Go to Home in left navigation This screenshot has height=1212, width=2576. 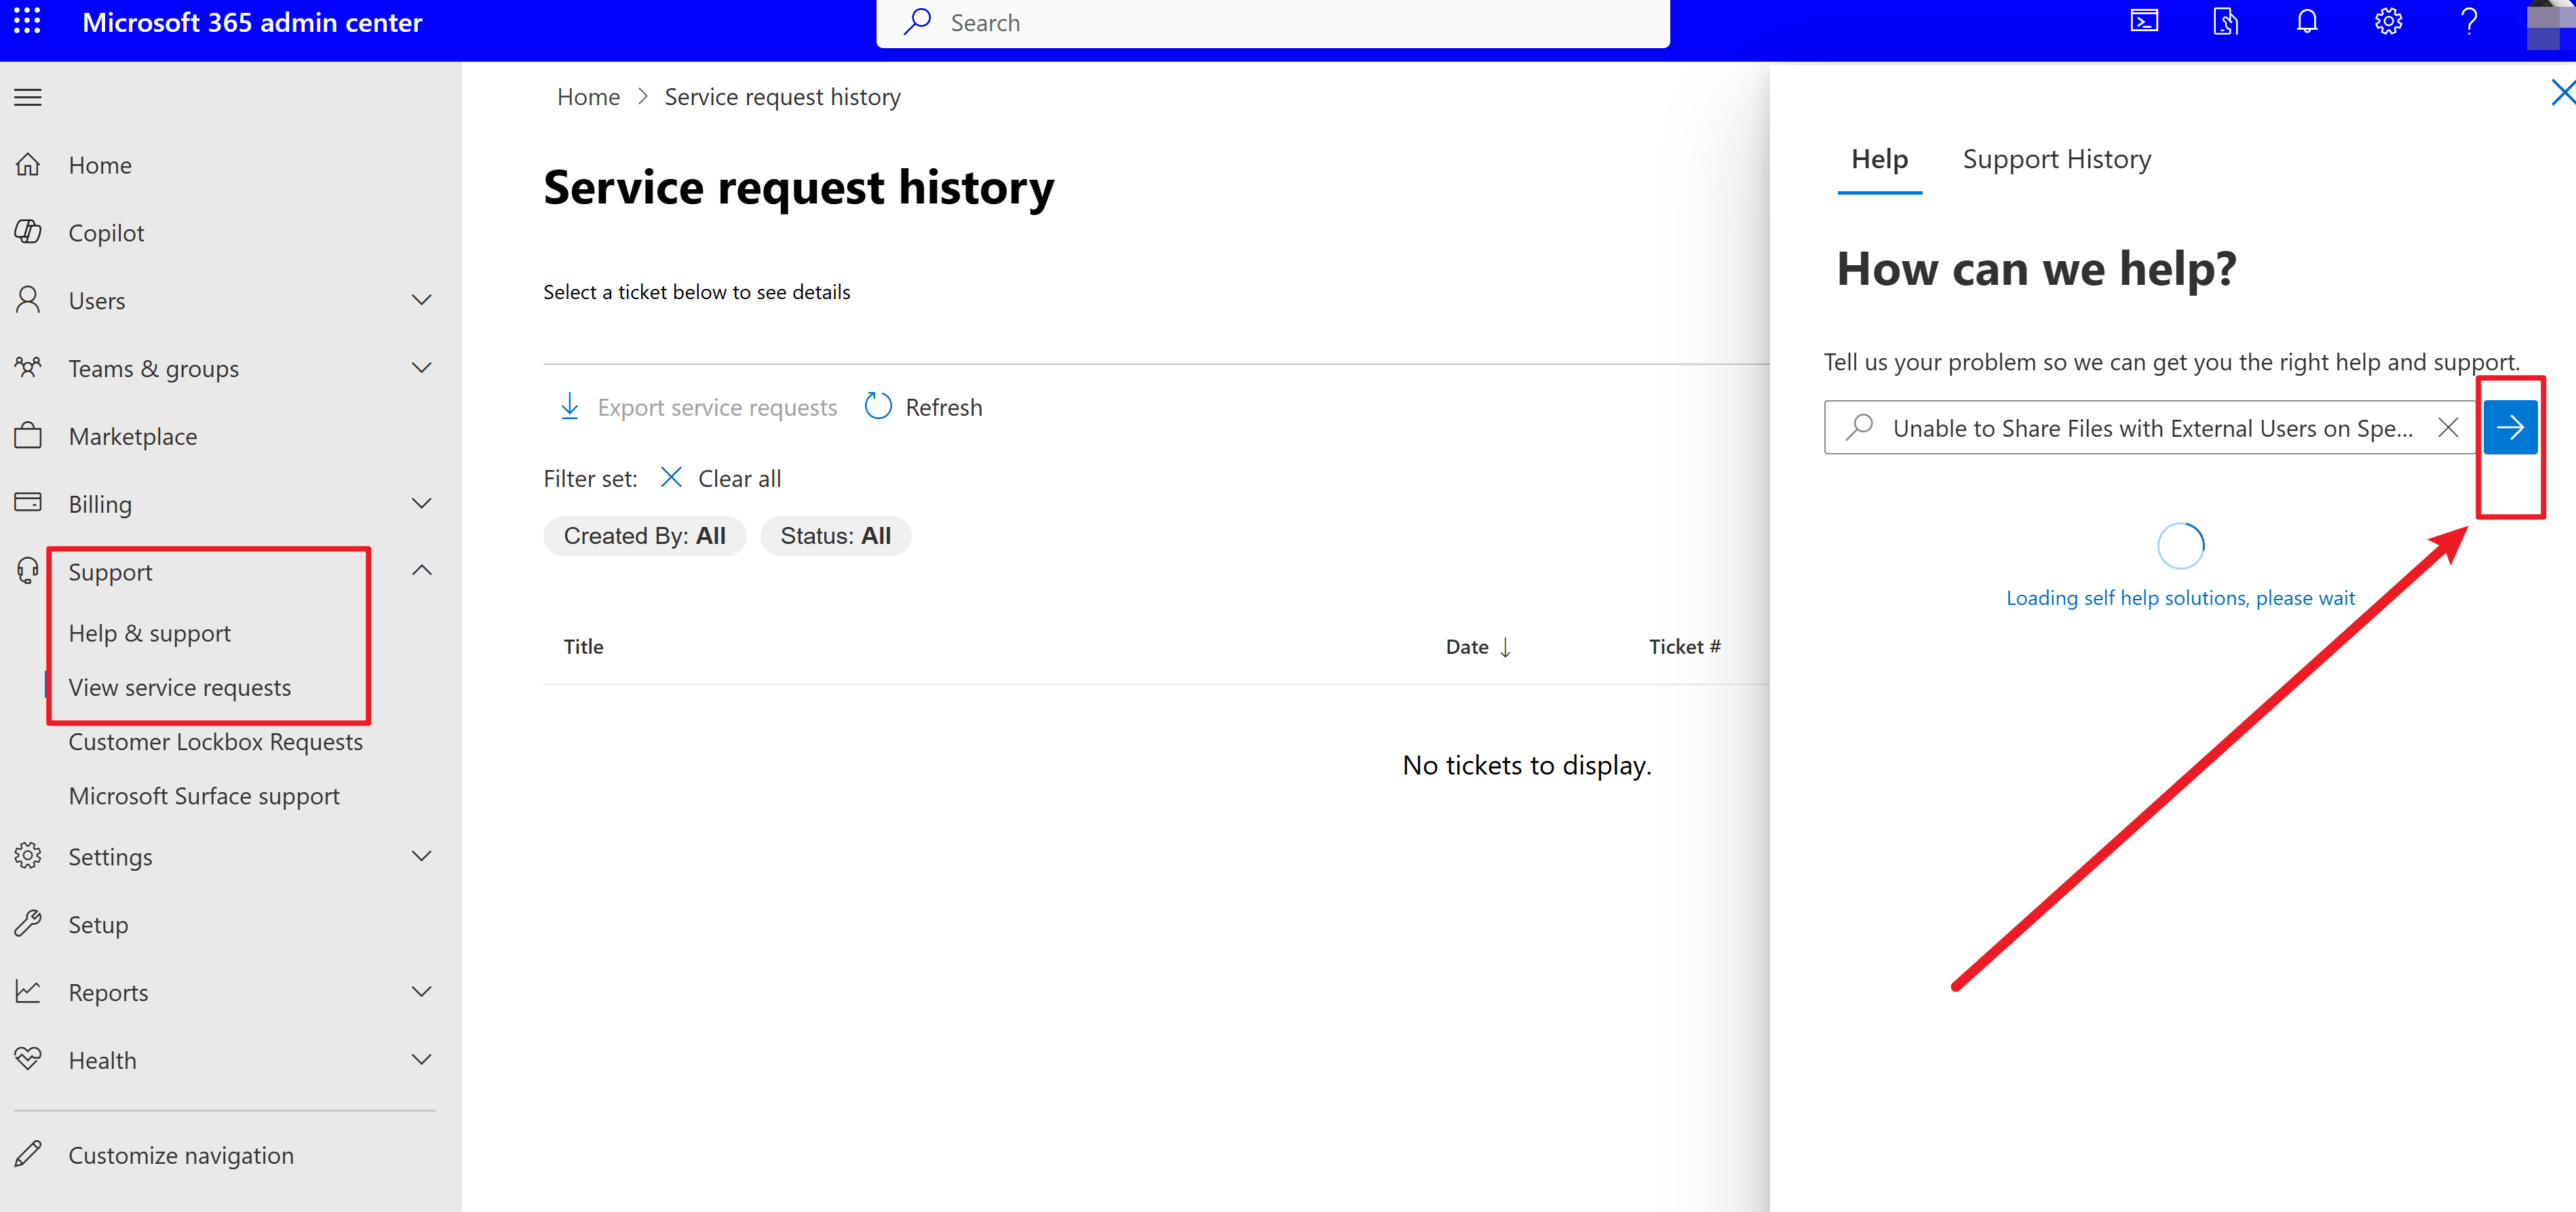point(100,165)
